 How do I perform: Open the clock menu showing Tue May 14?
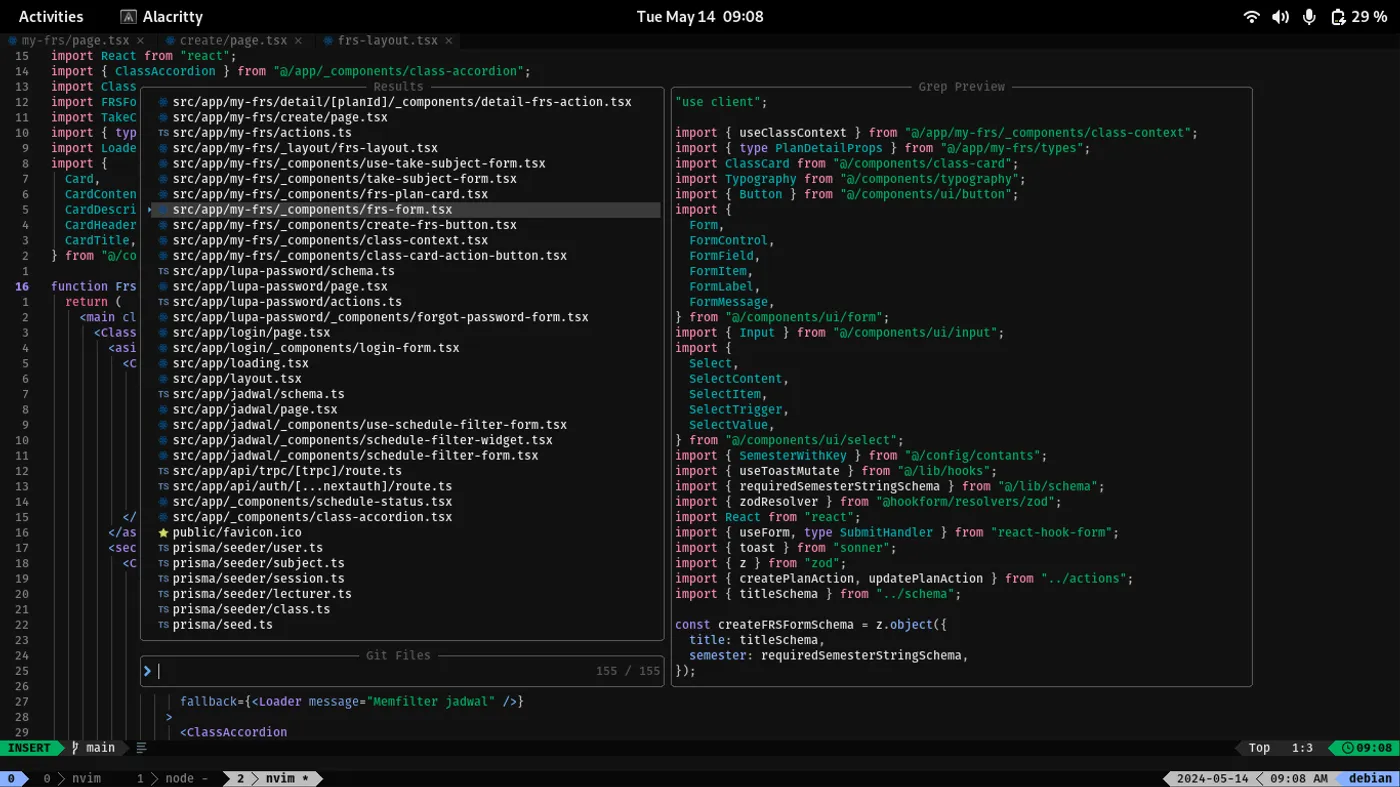click(700, 16)
